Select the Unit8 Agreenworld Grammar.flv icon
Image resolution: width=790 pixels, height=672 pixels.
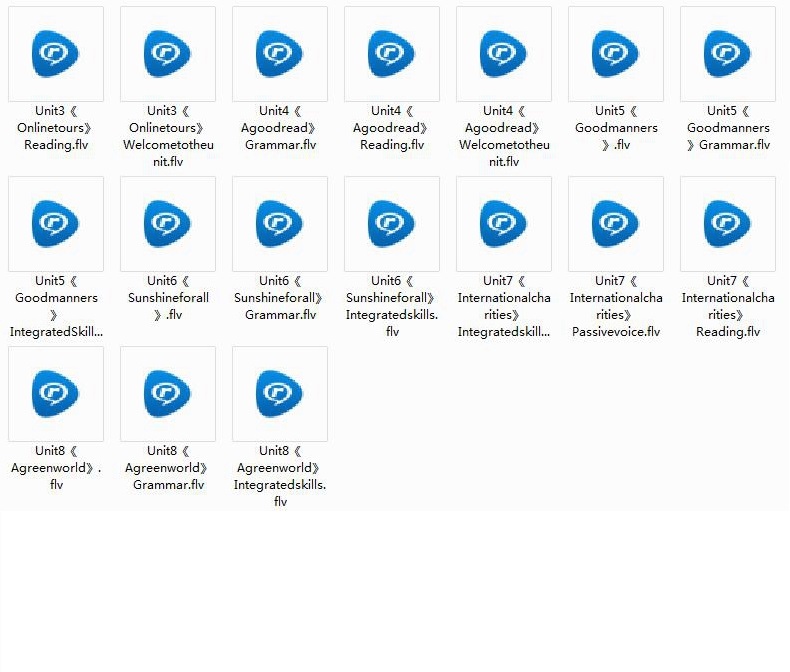[x=168, y=394]
